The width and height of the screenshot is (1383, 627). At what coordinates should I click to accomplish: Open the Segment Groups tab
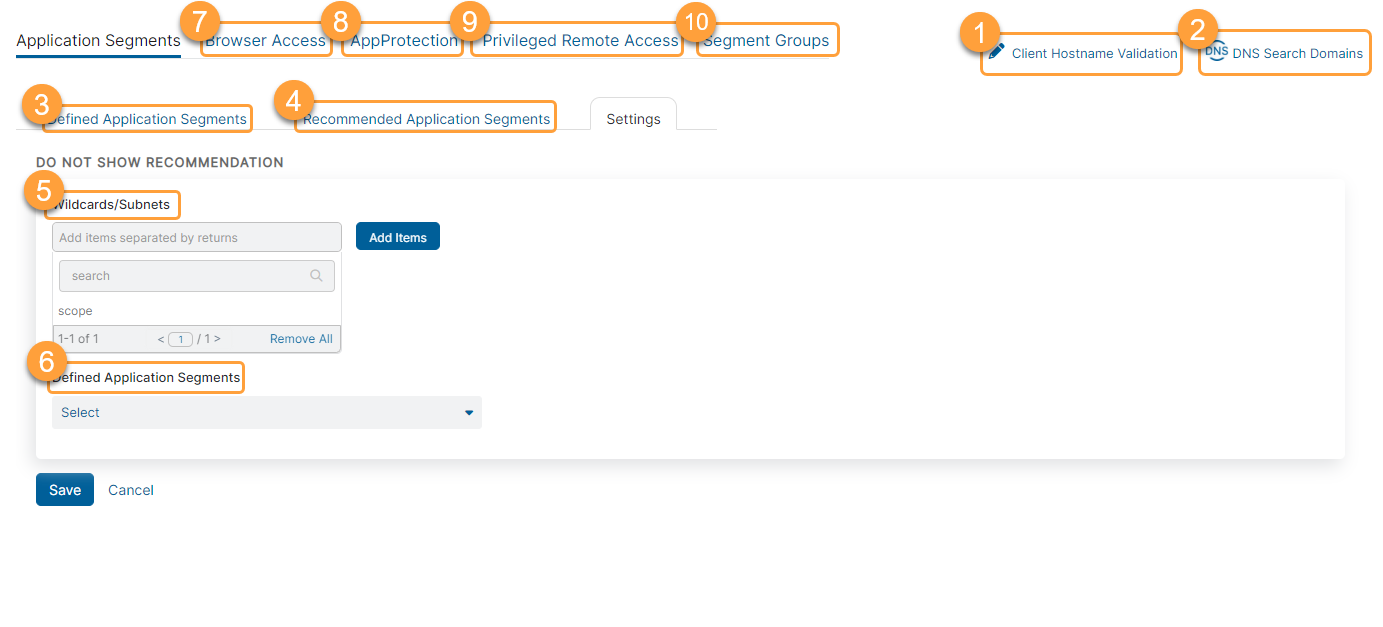pyautogui.click(x=767, y=40)
